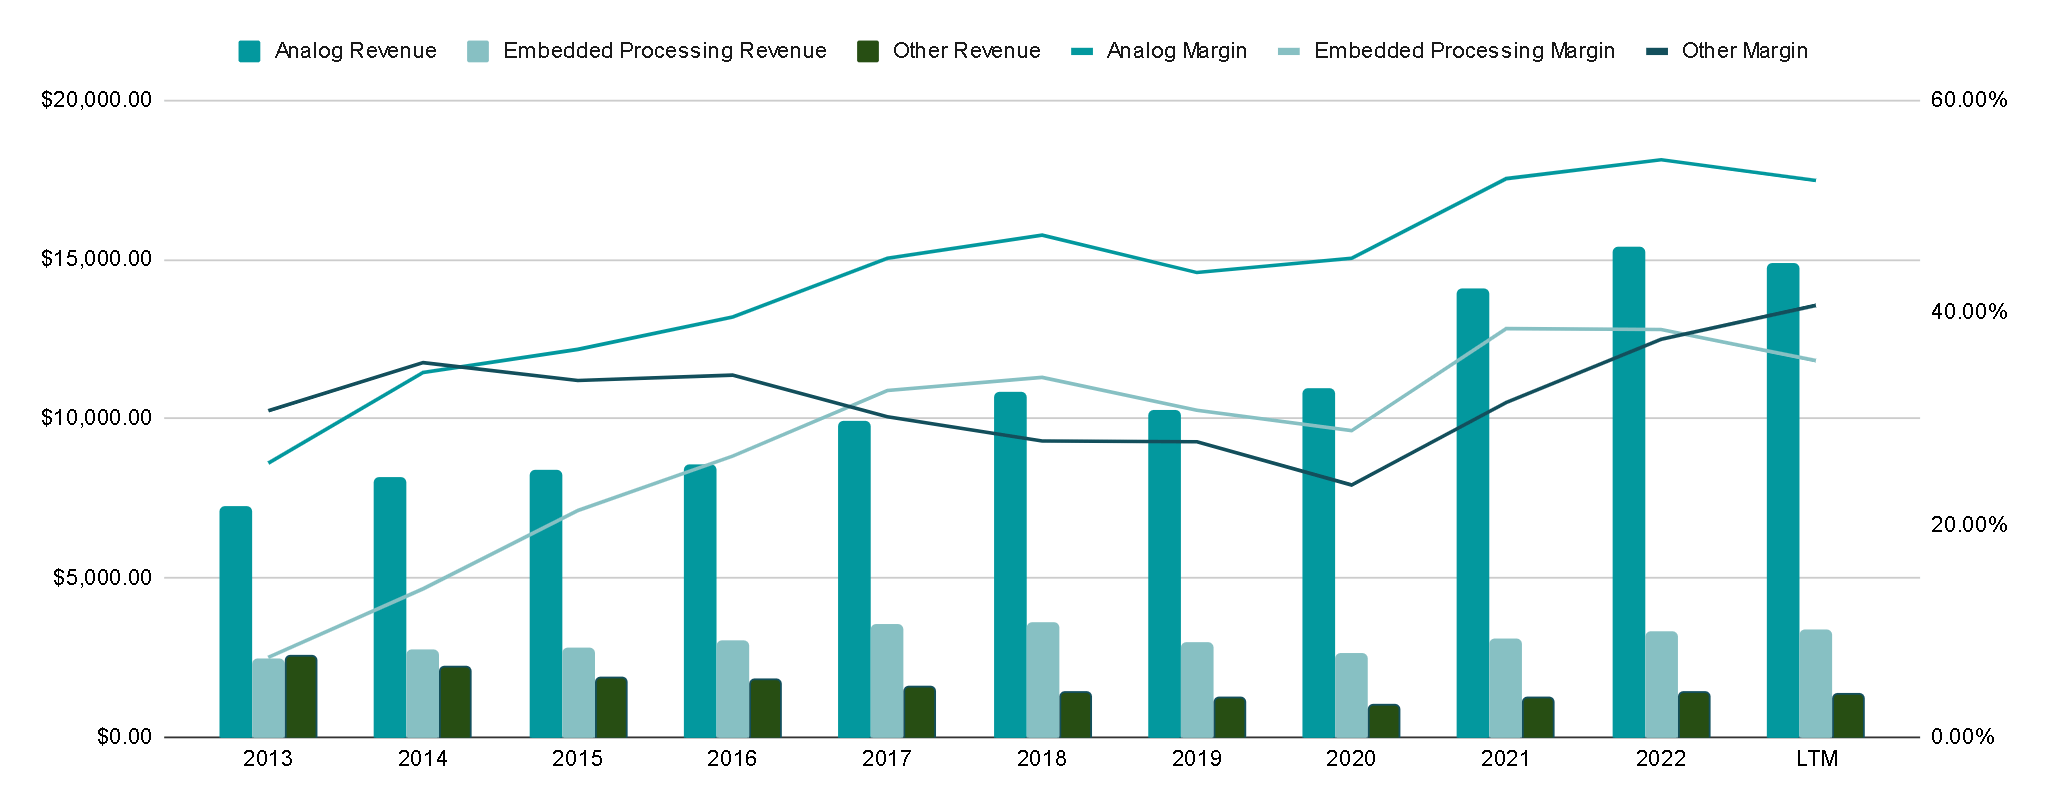Click the 2014 x-axis label
2048x810 pixels.
click(x=423, y=759)
